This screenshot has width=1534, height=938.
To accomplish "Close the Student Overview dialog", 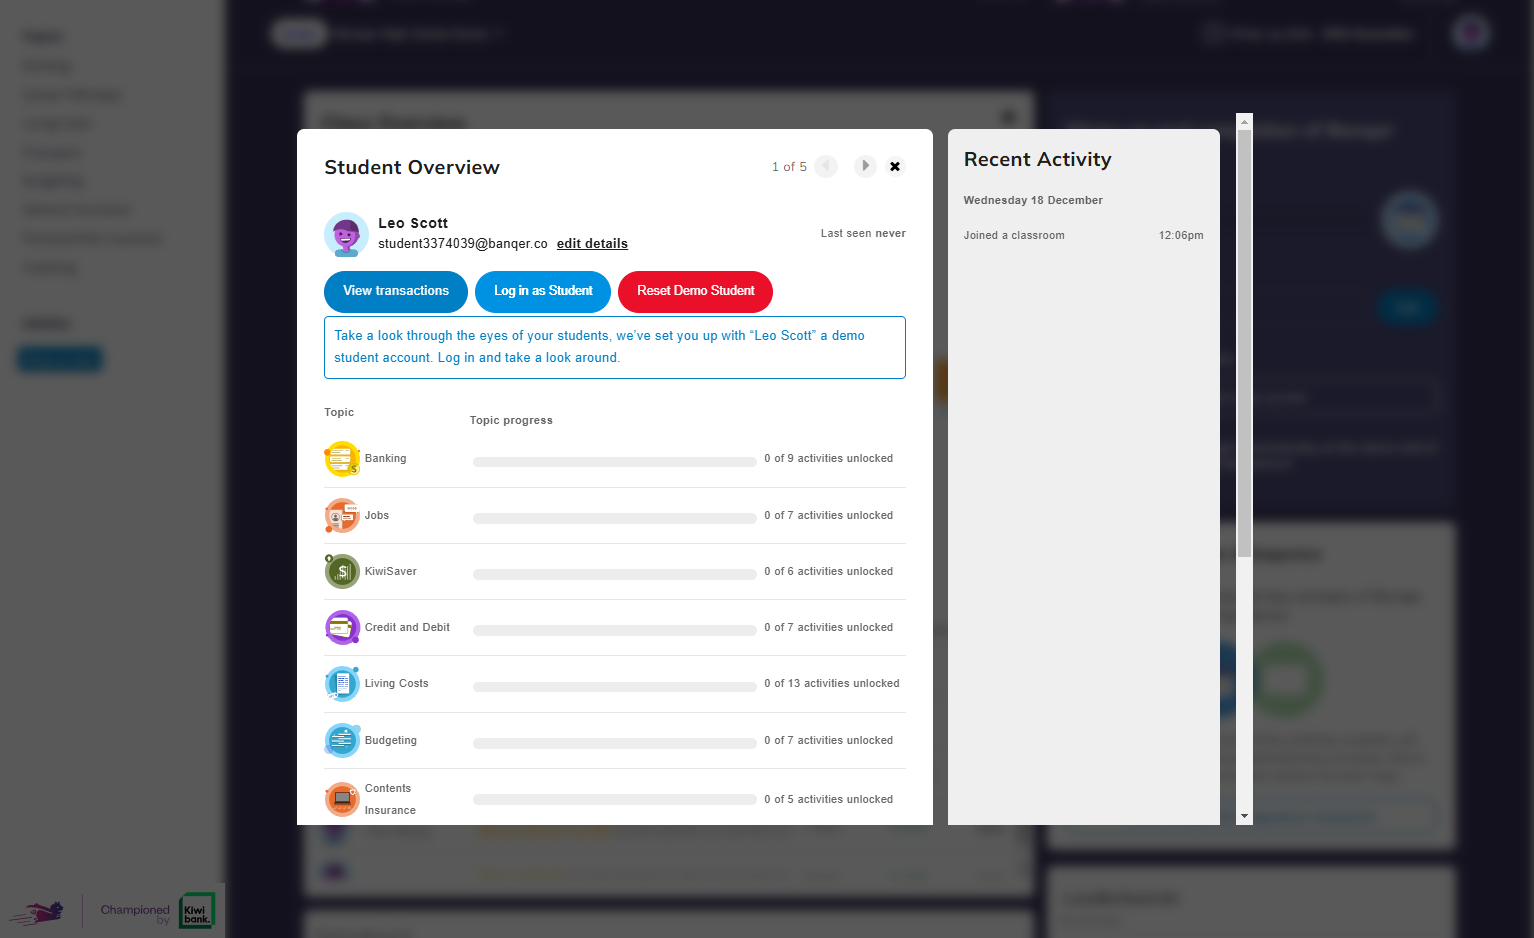I will click(x=895, y=167).
